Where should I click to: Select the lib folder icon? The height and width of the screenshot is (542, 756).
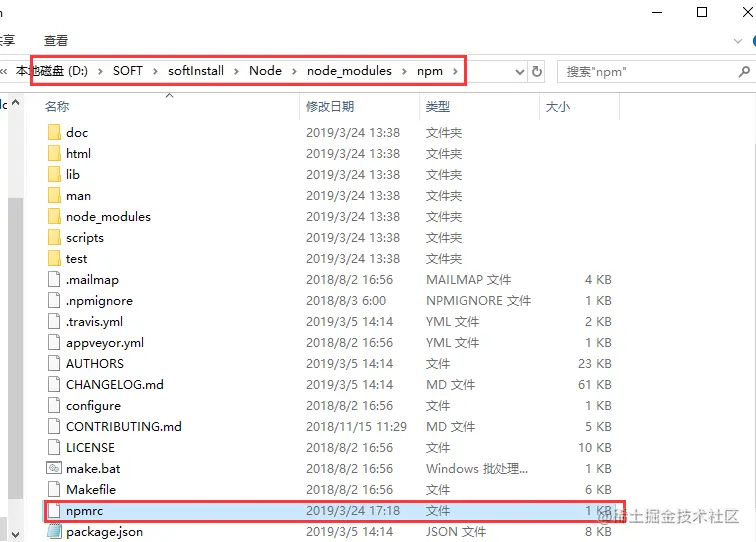[54, 174]
